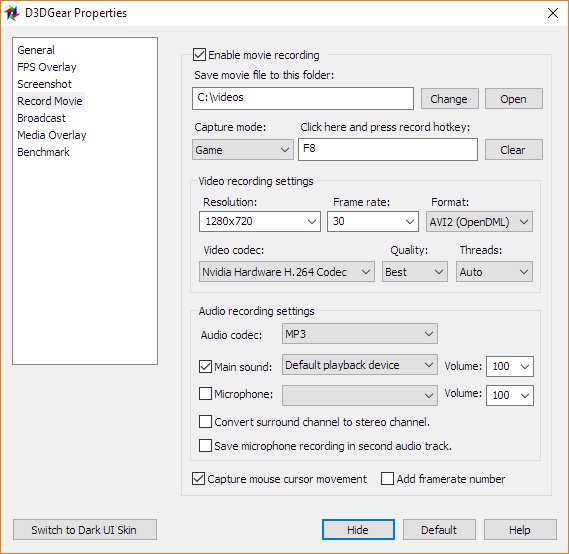Open the Format dropdown showing AVI2
Viewport: 569px width, 554px height.
coord(479,221)
